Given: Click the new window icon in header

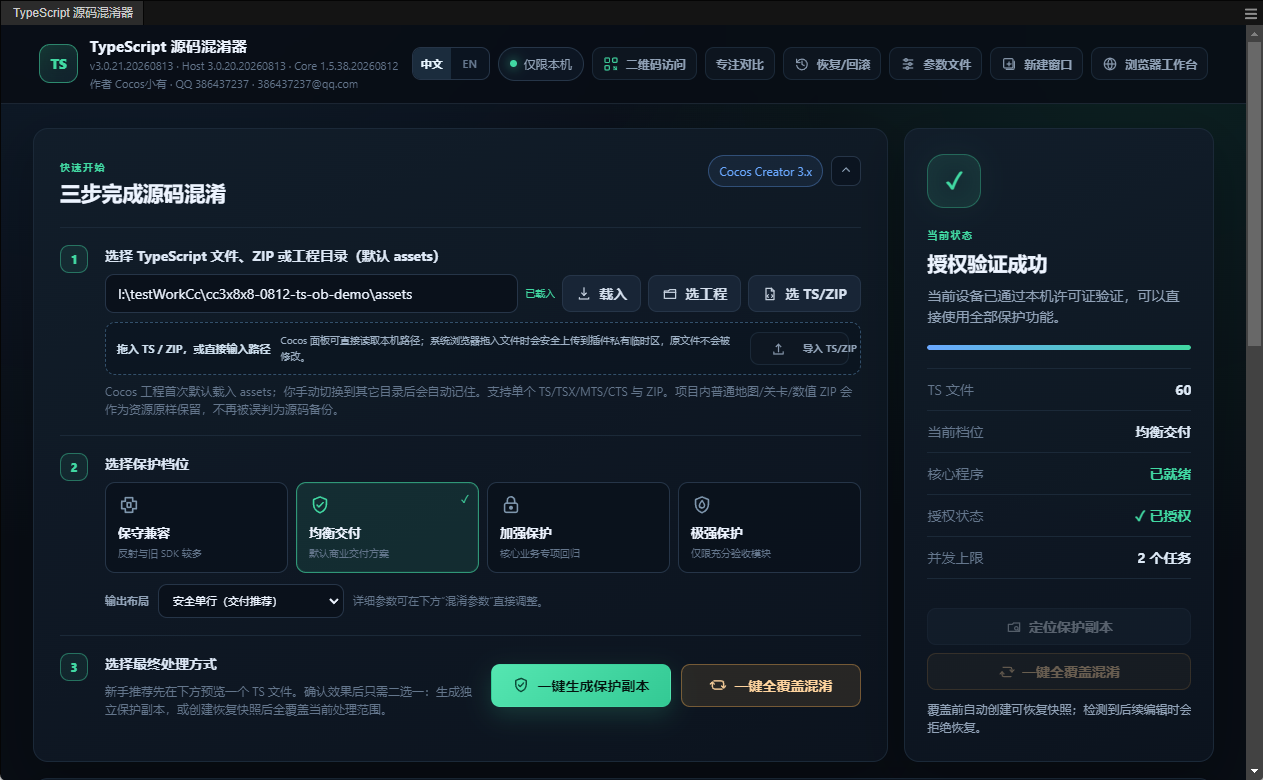Looking at the screenshot, I should click(x=1009, y=64).
